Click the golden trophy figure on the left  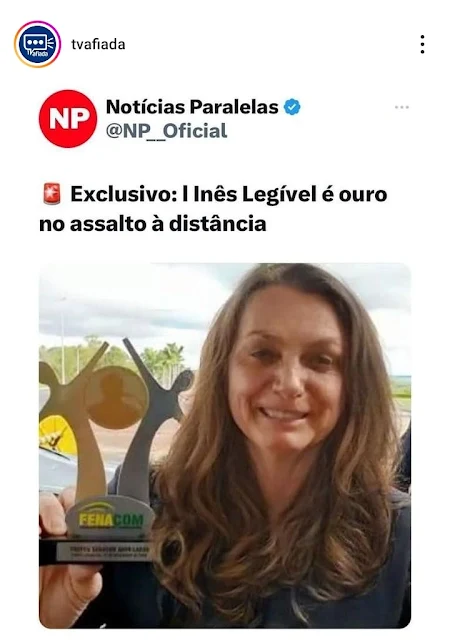76,420
